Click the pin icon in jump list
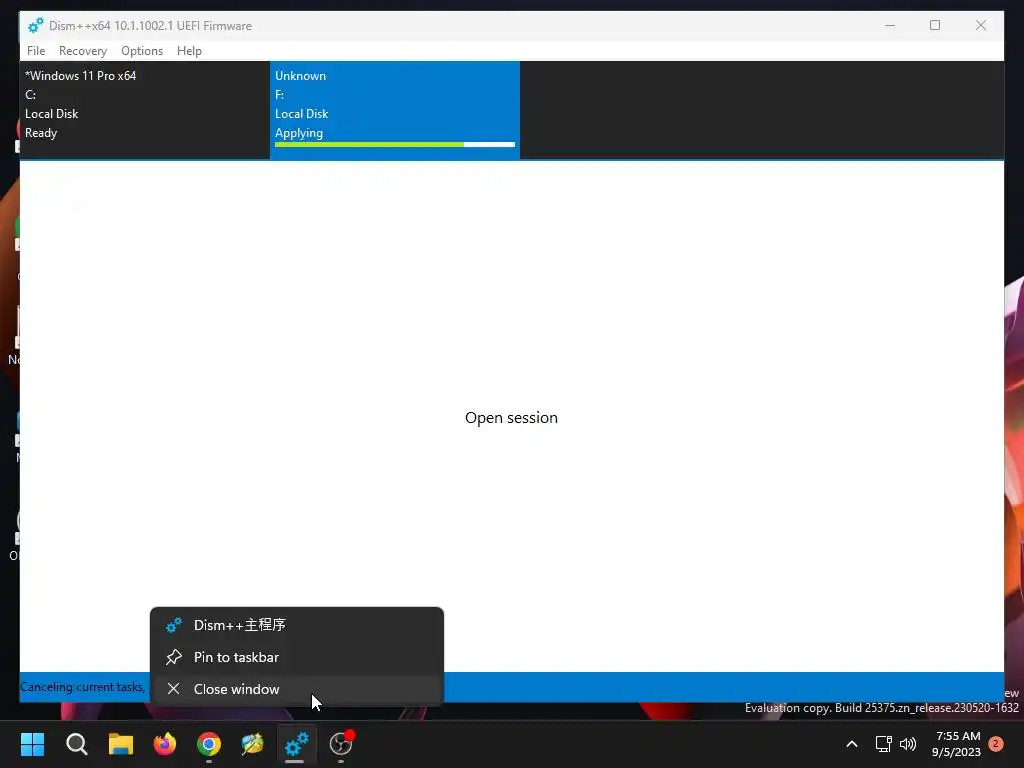 click(174, 657)
